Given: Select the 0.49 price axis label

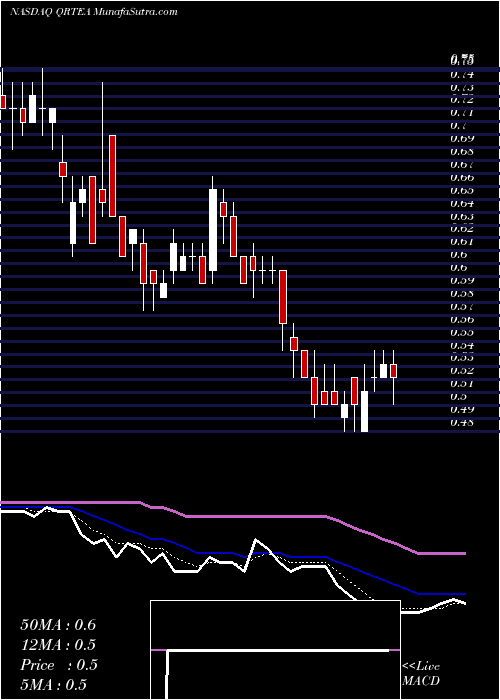Looking at the screenshot, I should click(462, 409).
